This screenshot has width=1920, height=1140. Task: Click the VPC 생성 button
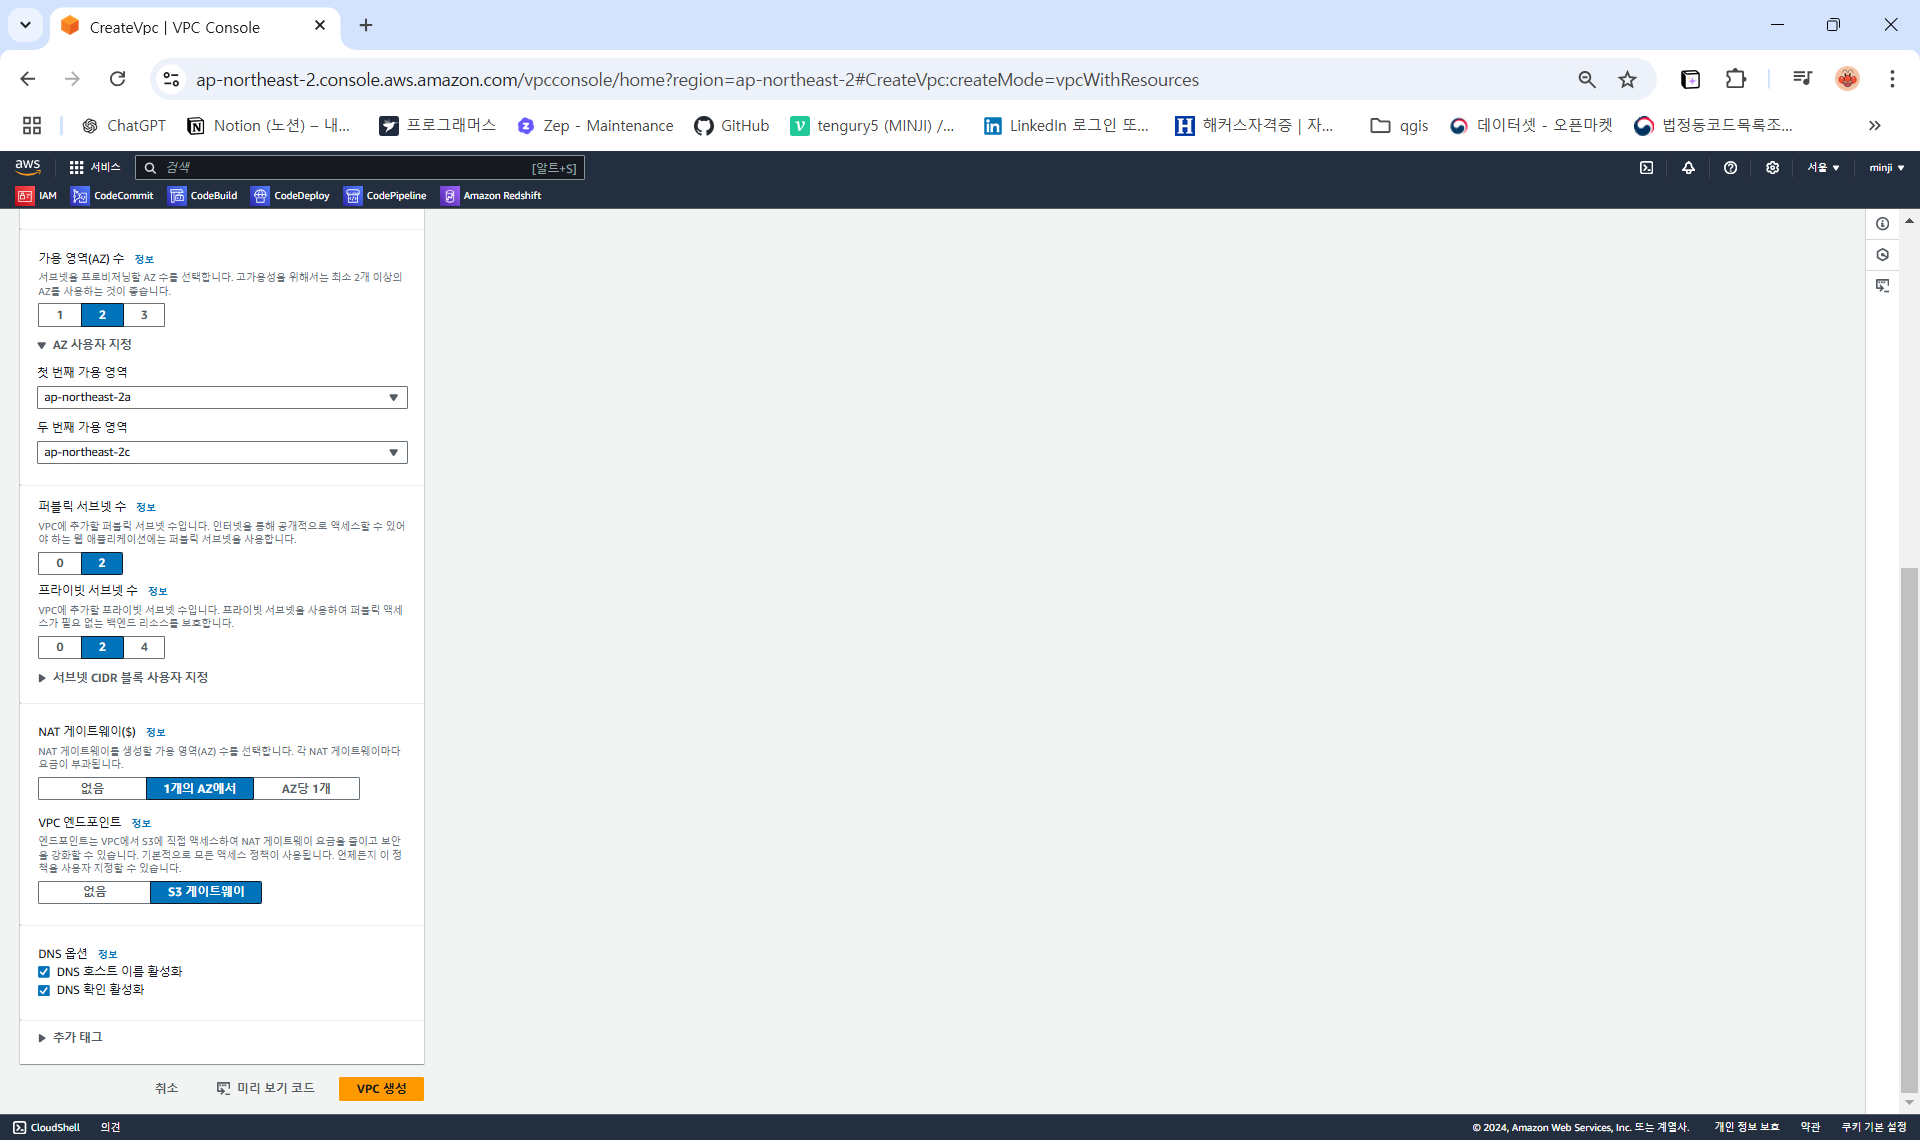381,1089
